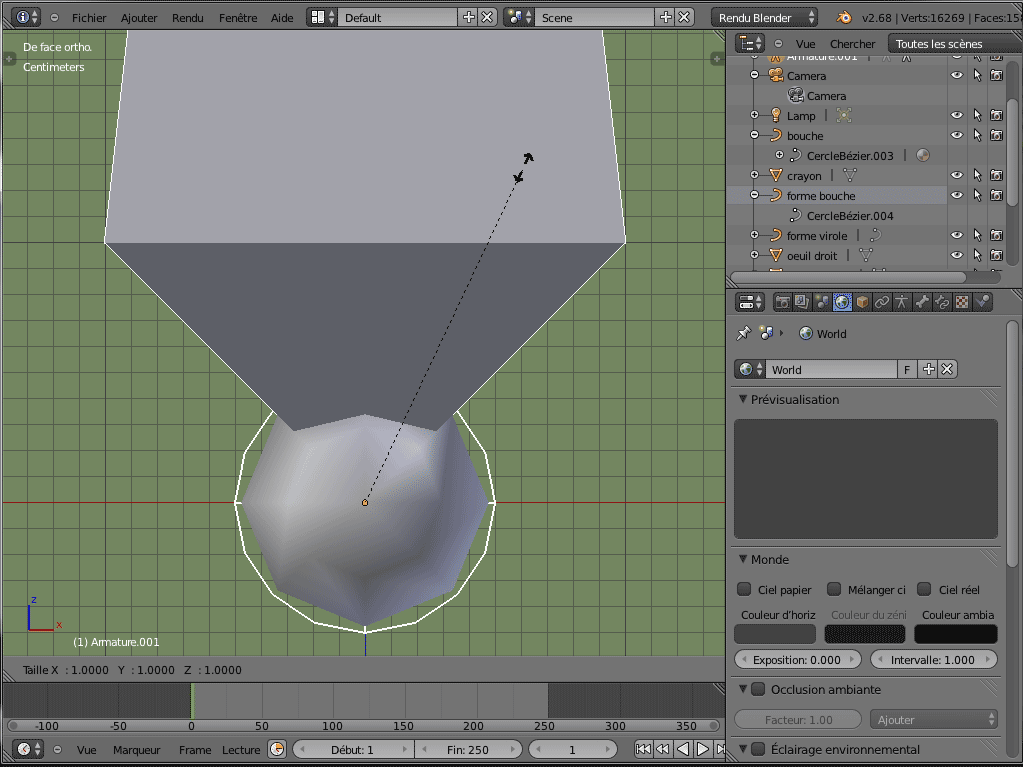The height and width of the screenshot is (767, 1023).
Task: Add a new scene with the plus icon
Action: coord(665,18)
